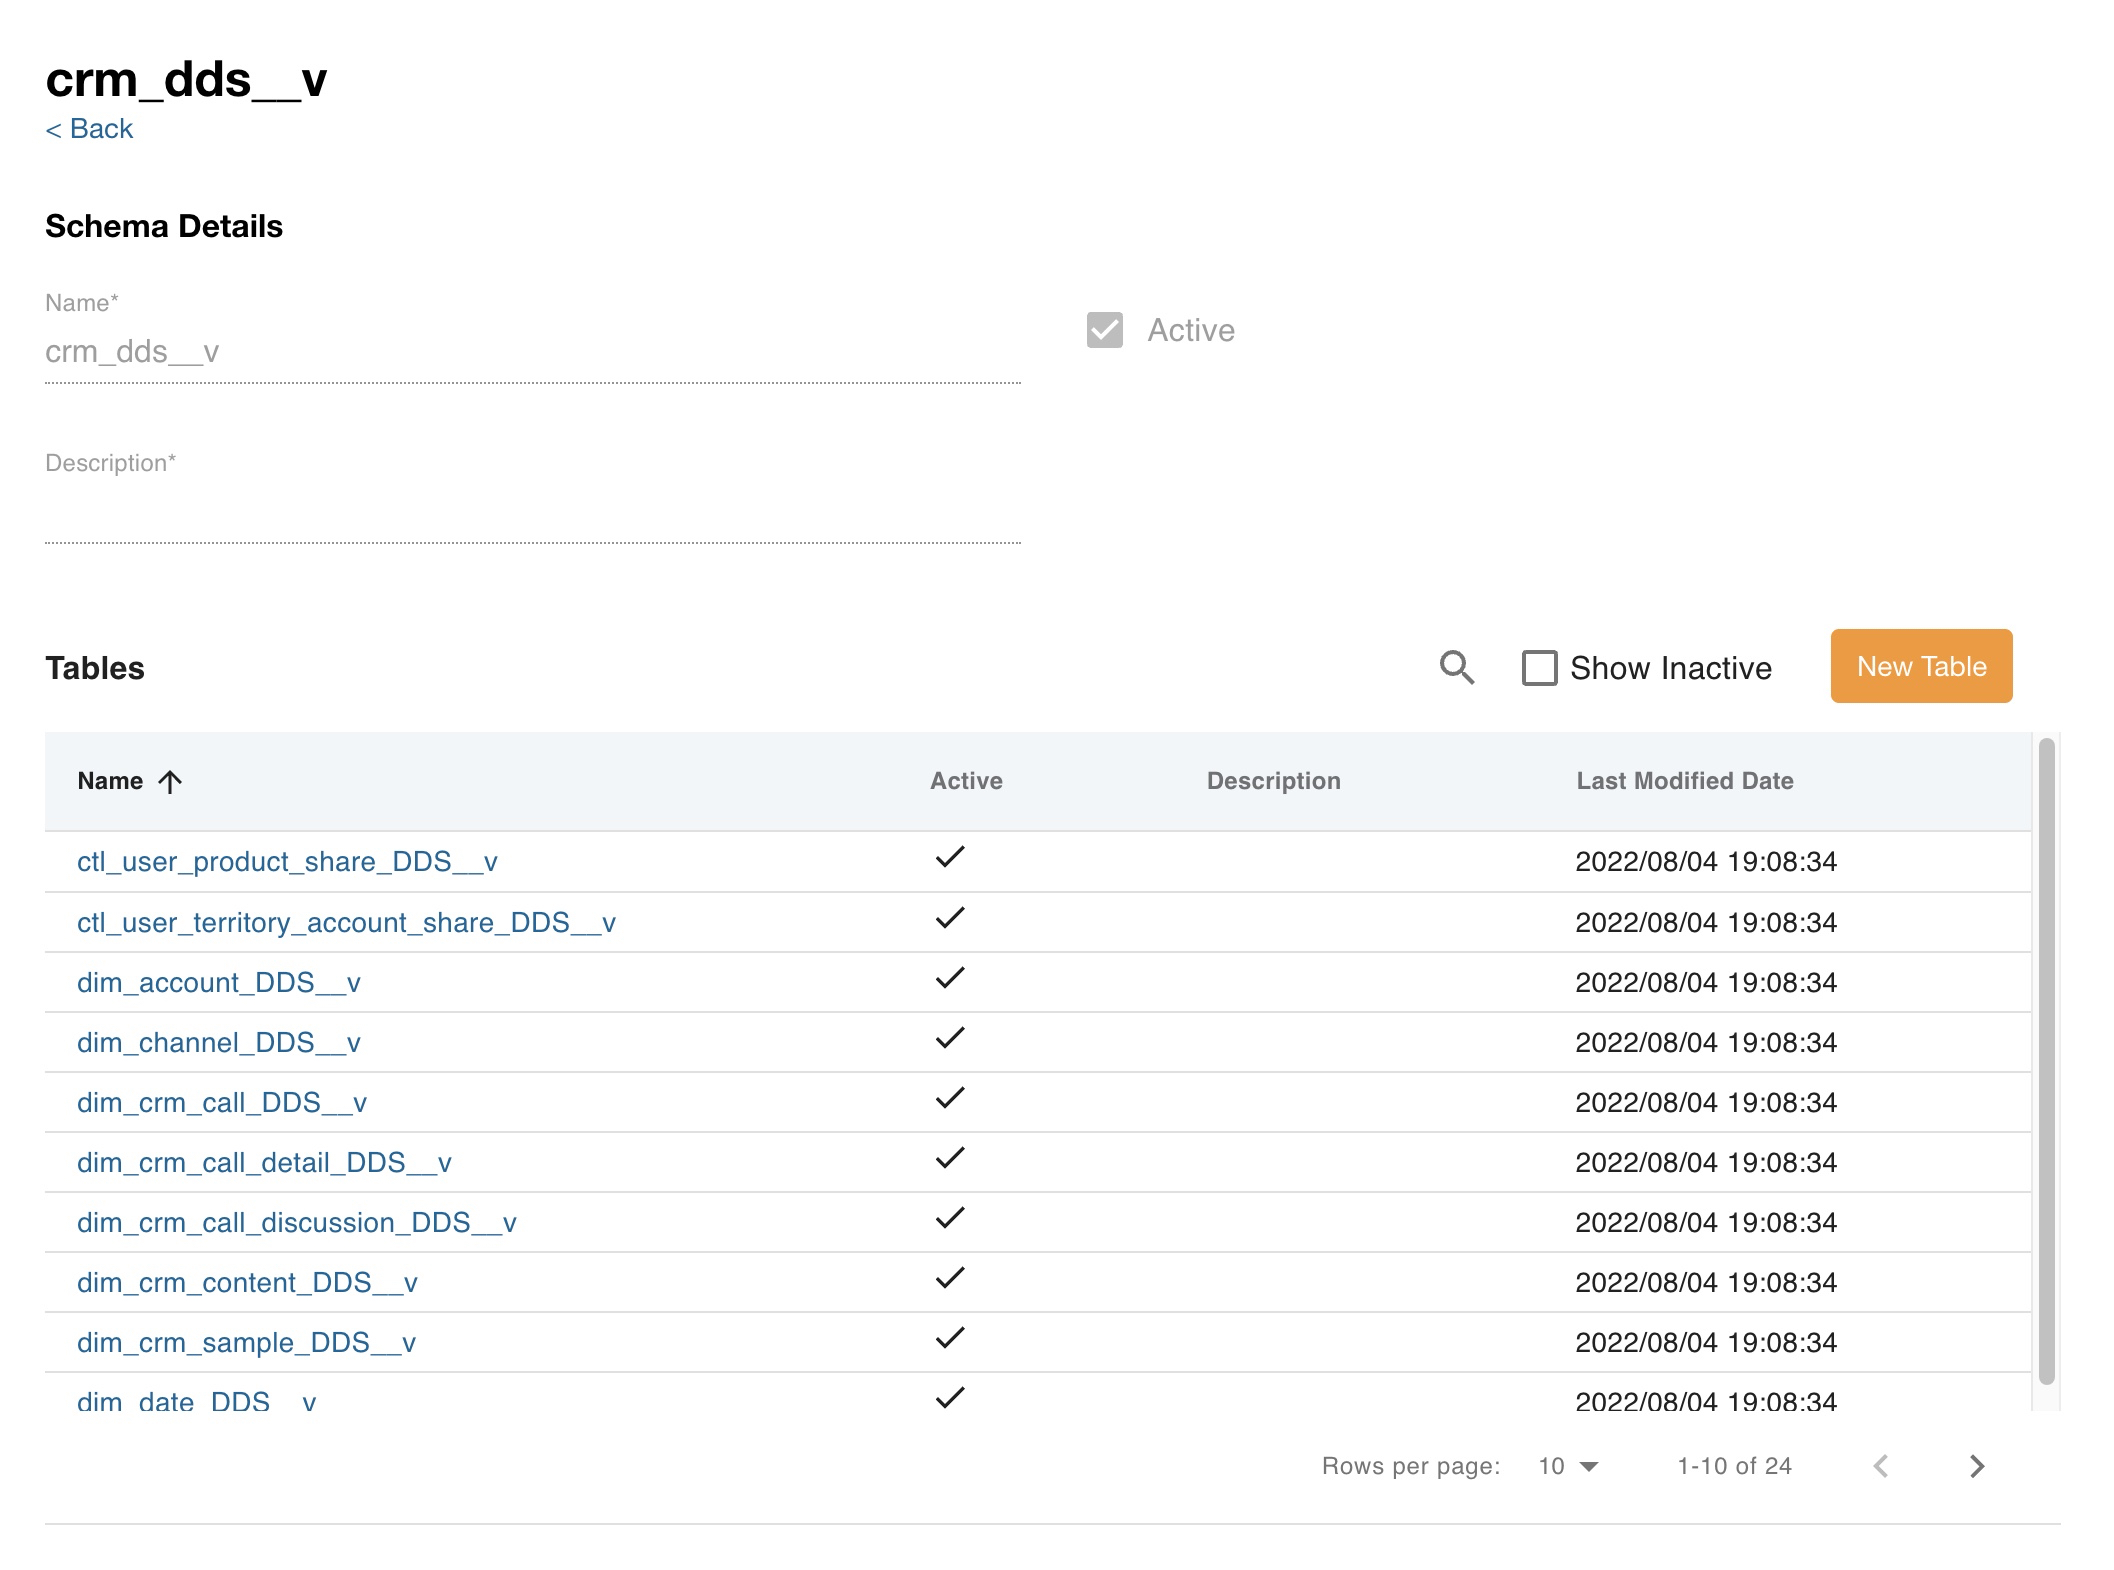The image size is (2114, 1570).
Task: Open the dim_account_DDS__v table
Action: [x=218, y=982]
